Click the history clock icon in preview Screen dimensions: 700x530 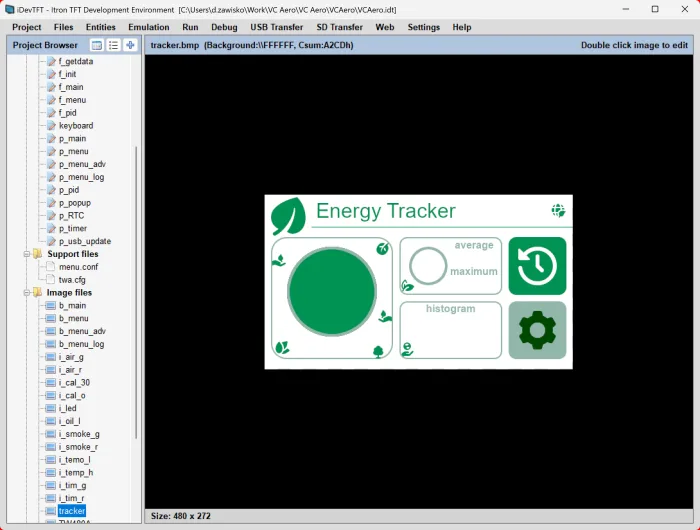[x=537, y=266]
